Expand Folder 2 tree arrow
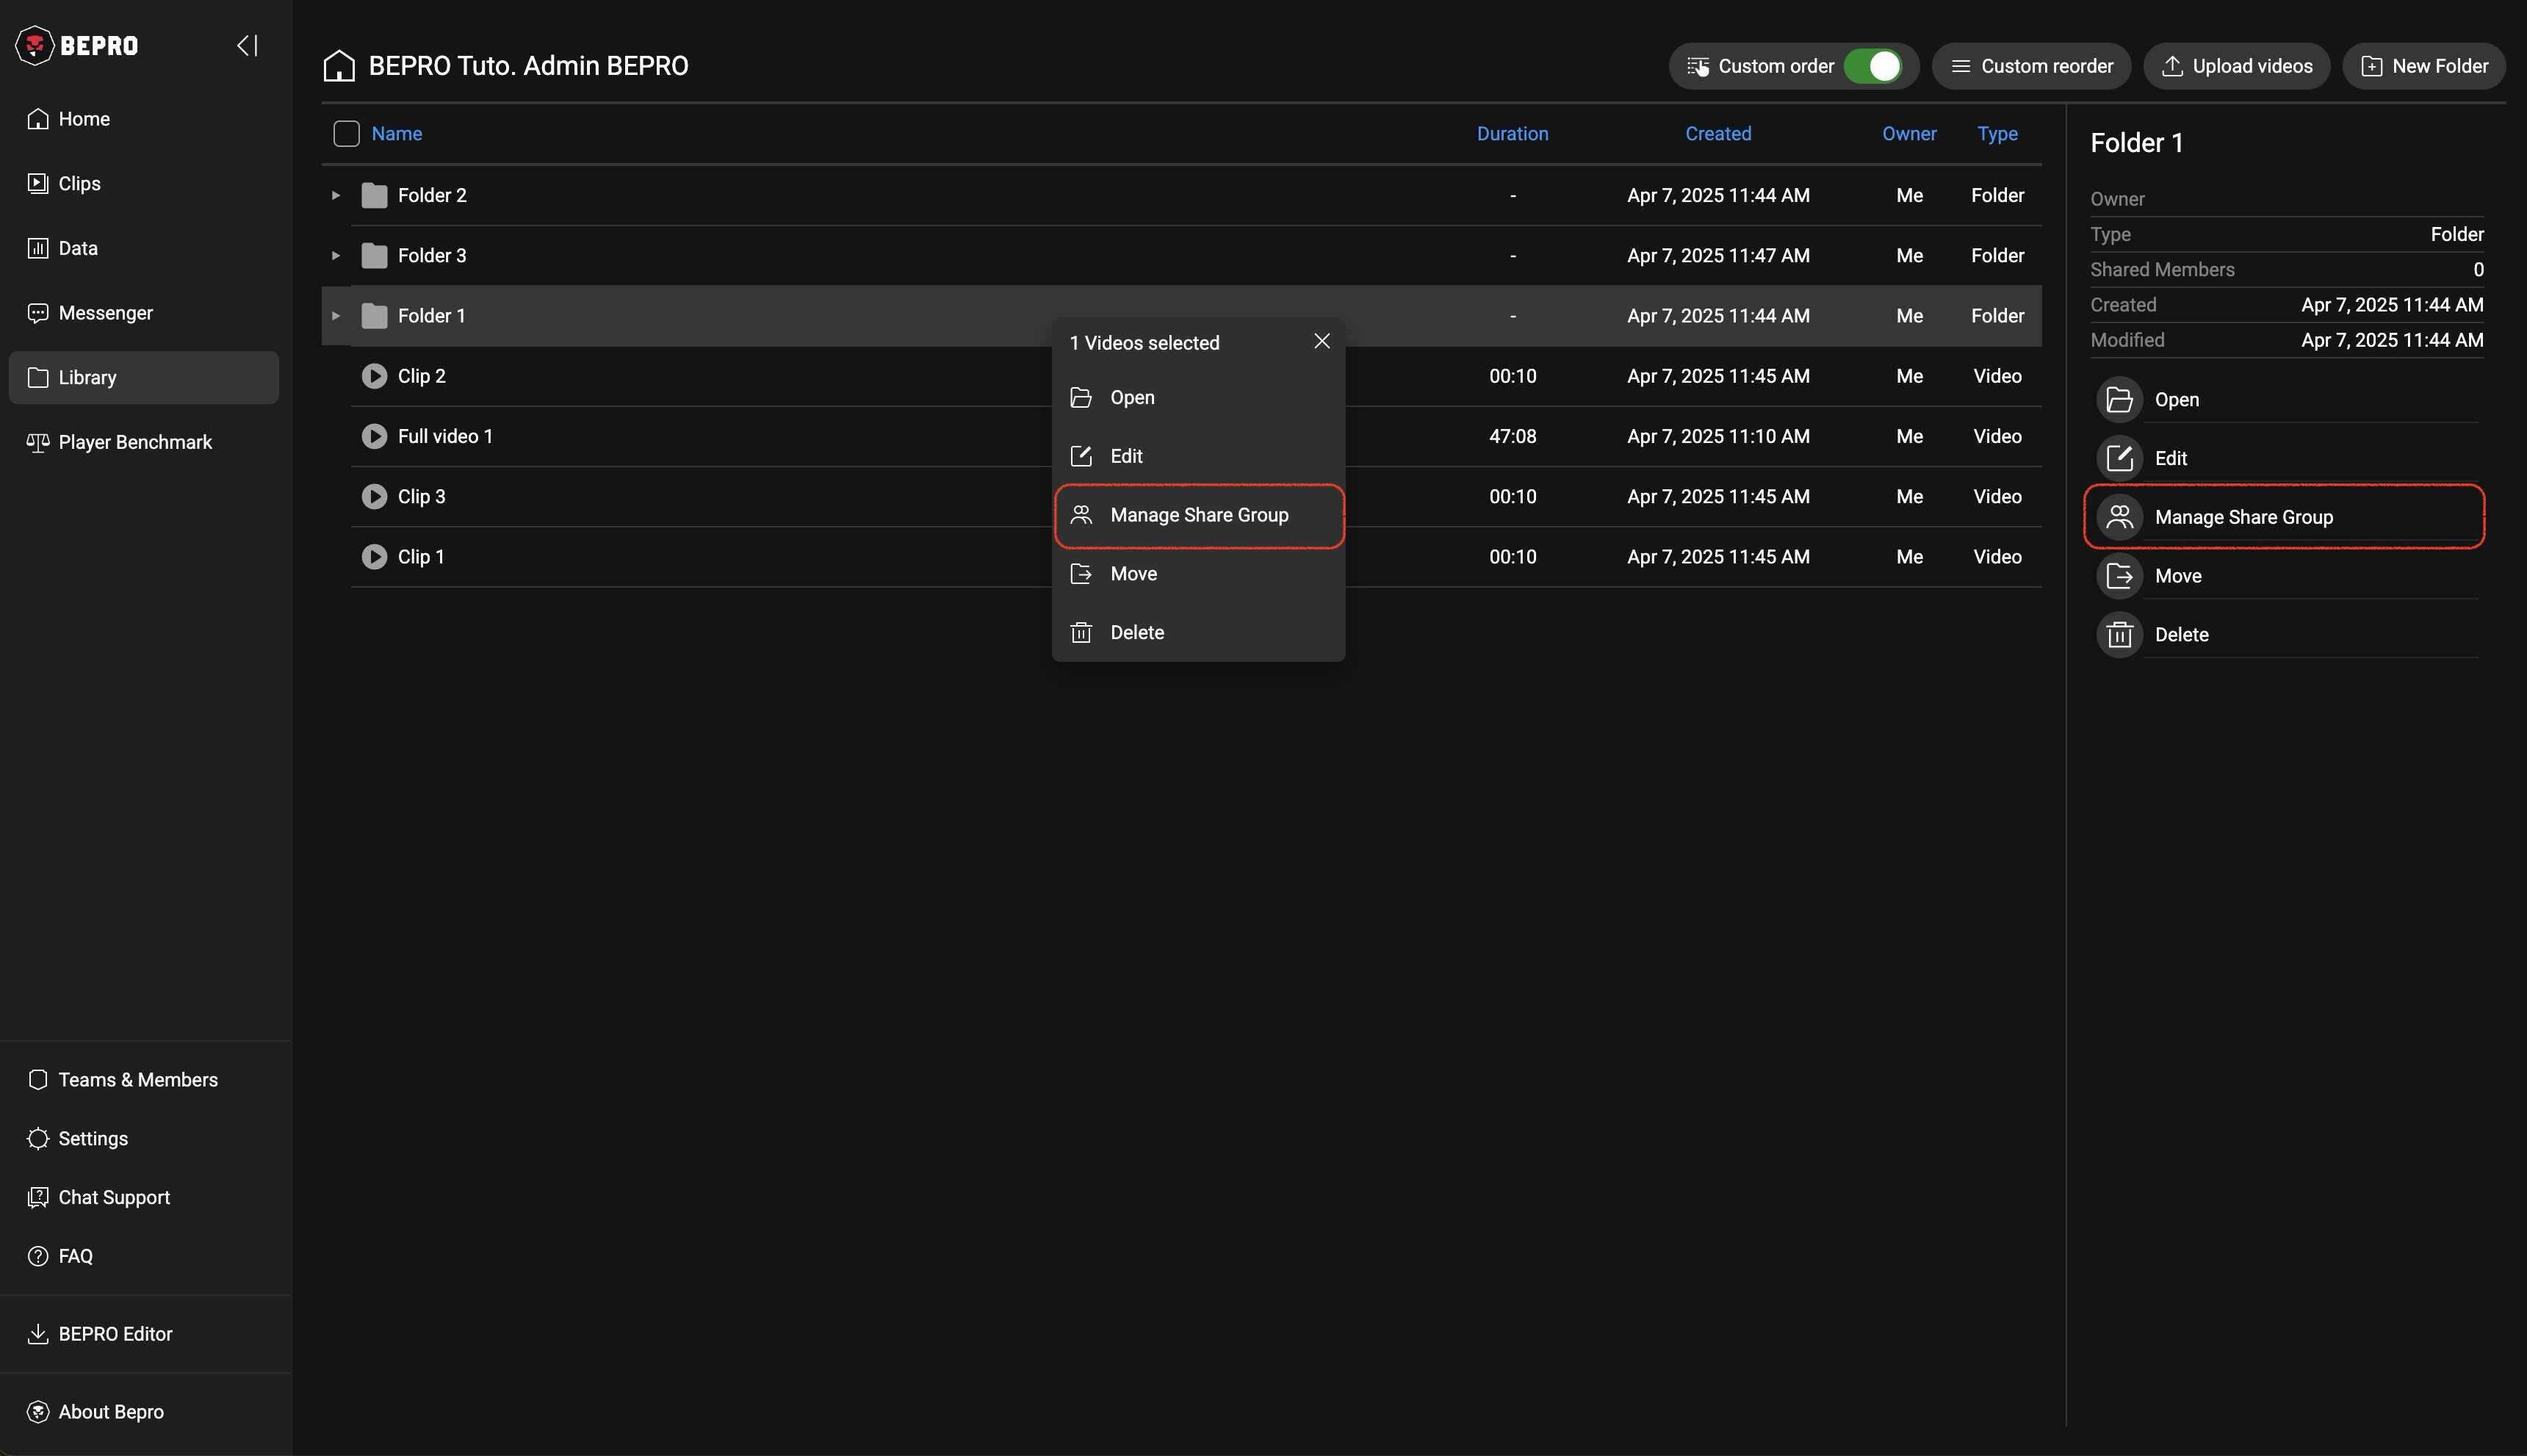The width and height of the screenshot is (2527, 1456). (x=336, y=195)
